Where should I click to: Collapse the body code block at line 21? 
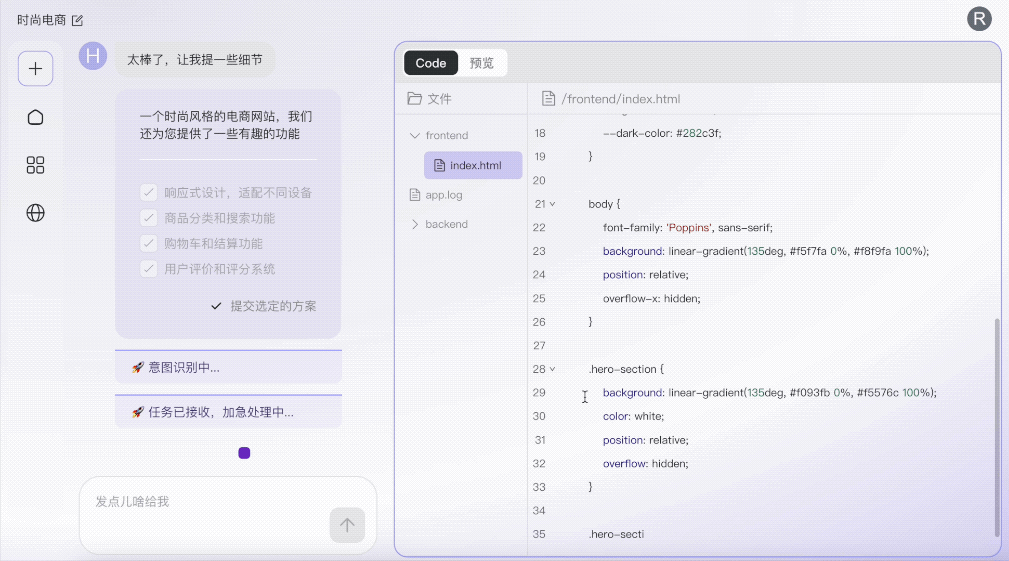552,204
